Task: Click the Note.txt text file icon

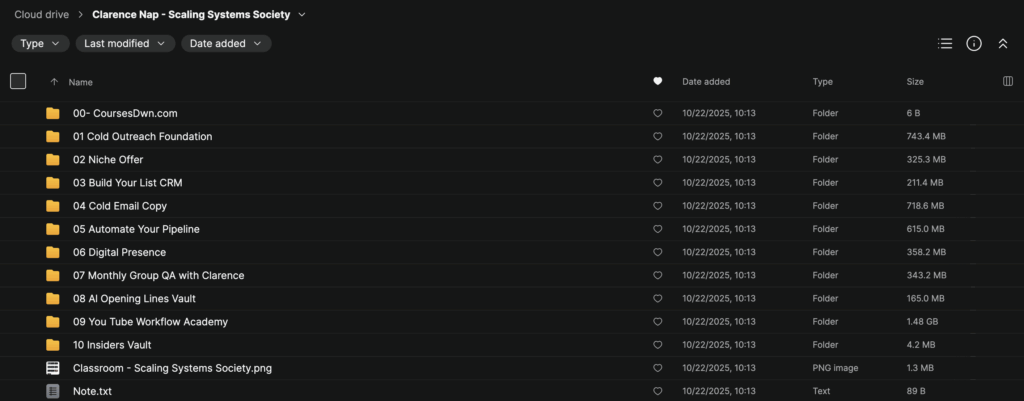Action: [x=53, y=391]
